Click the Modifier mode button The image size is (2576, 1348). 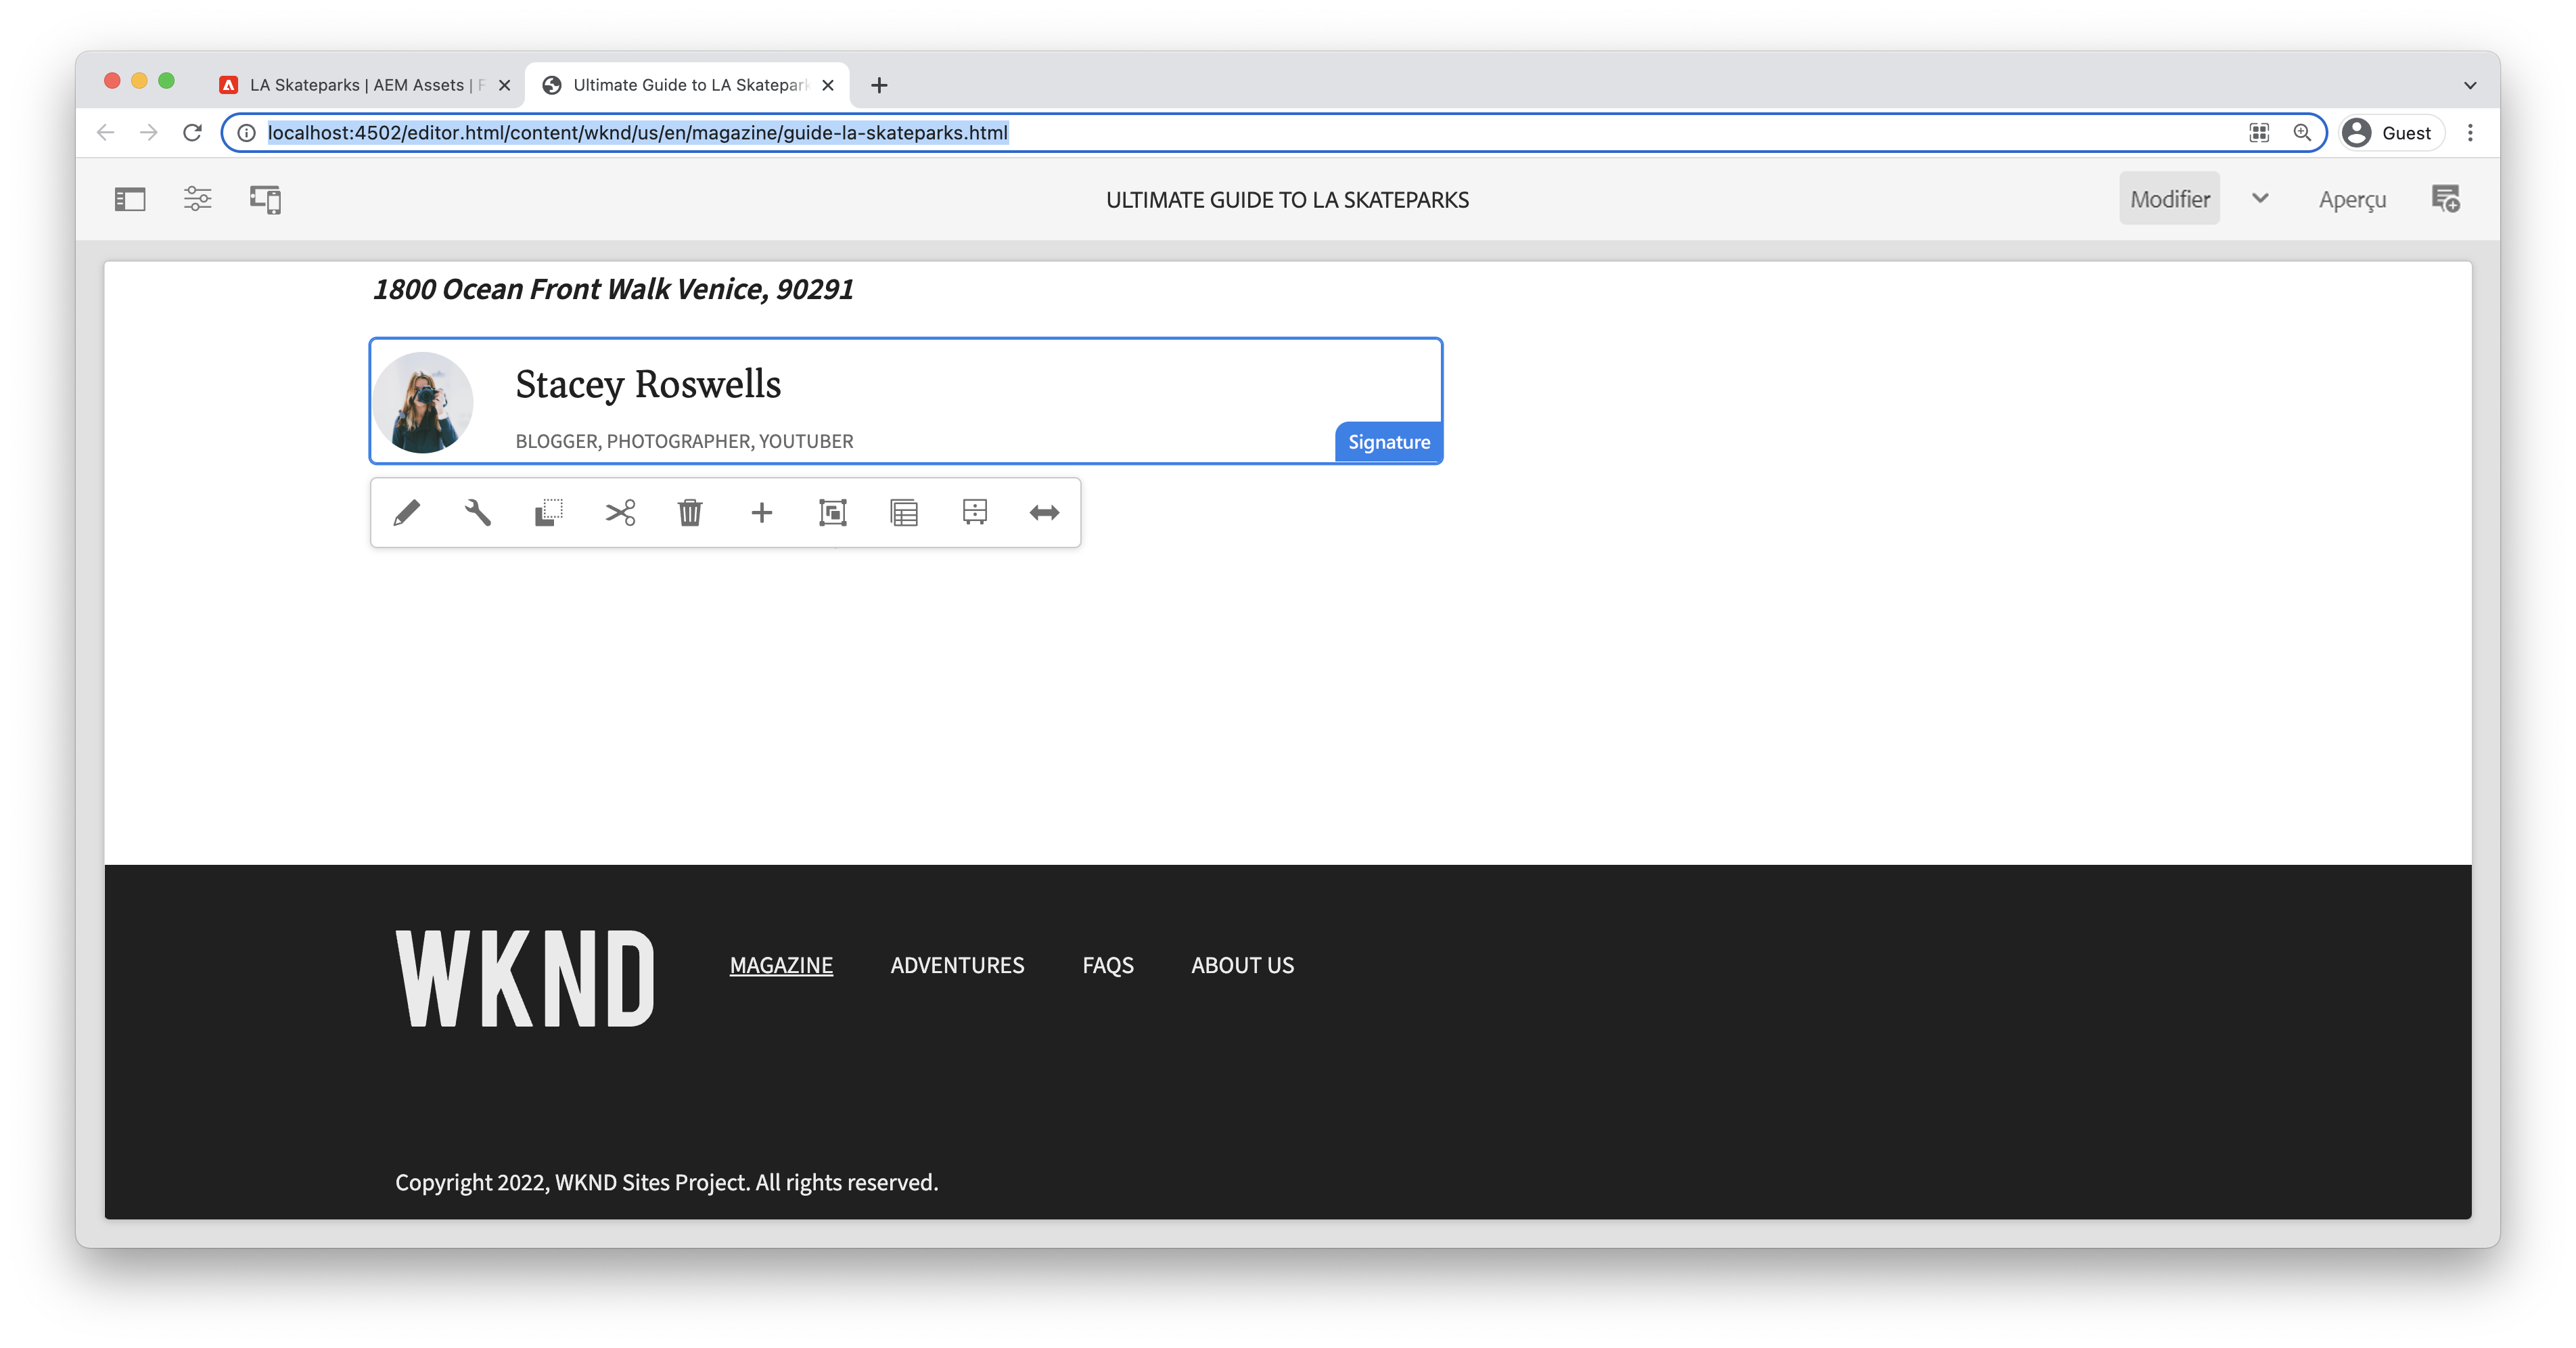pyautogui.click(x=2169, y=199)
